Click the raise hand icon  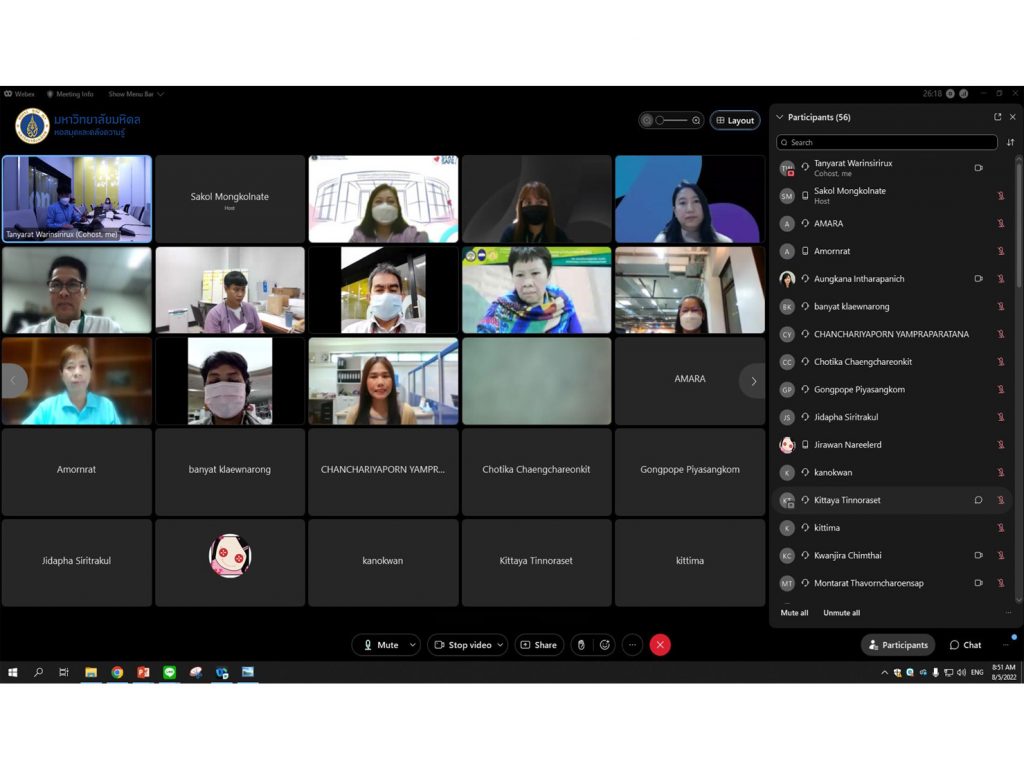tap(581, 645)
